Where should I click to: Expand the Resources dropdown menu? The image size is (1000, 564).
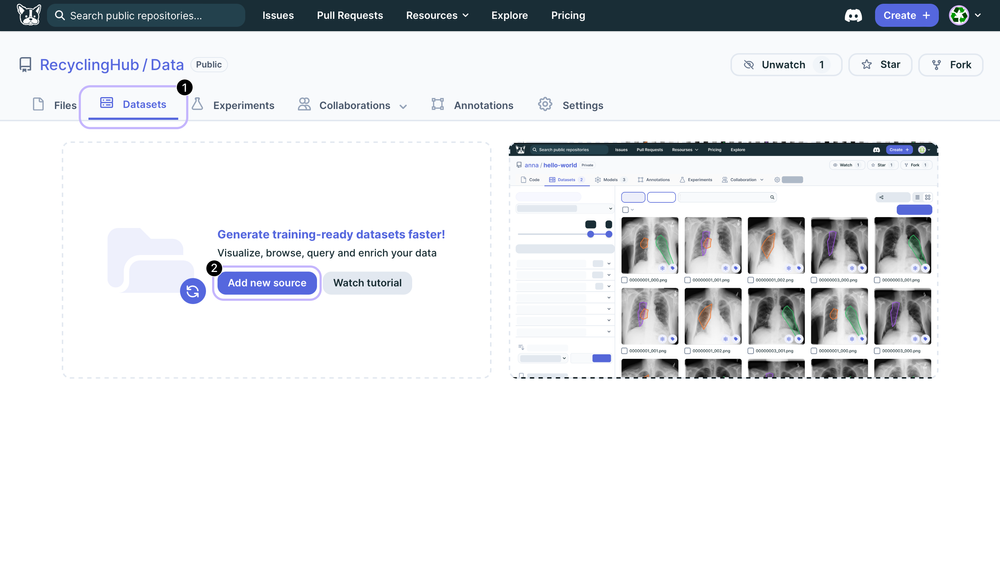pyautogui.click(x=437, y=16)
